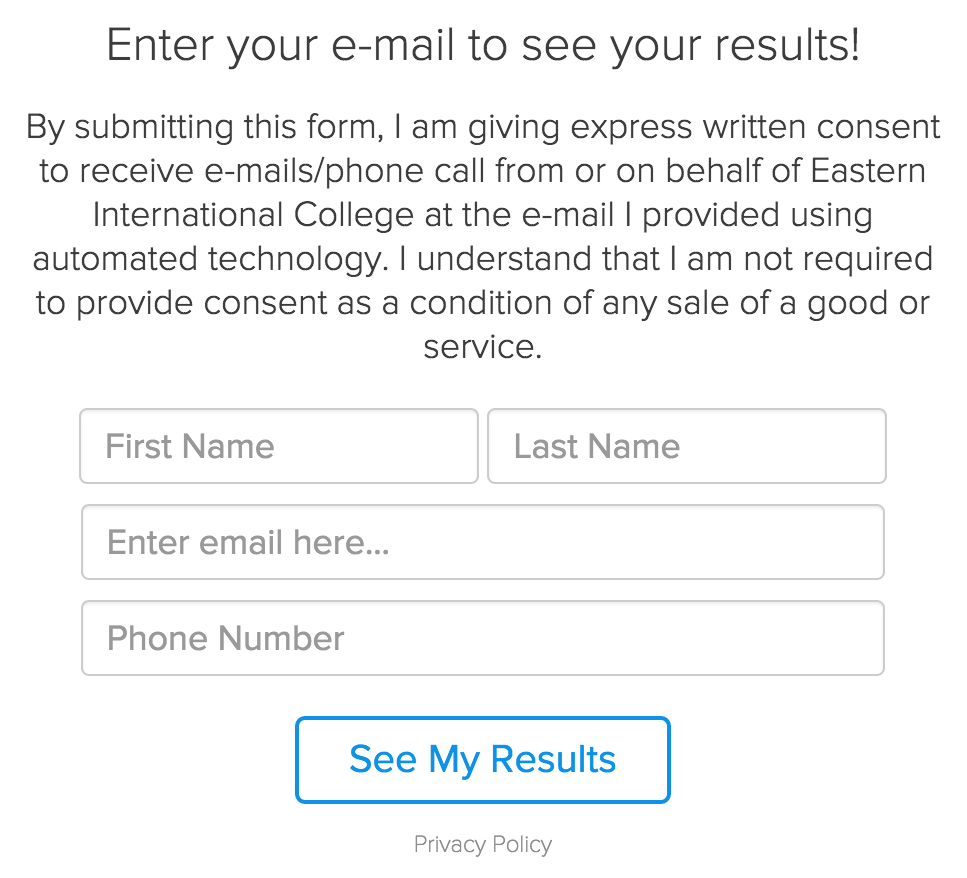Click into the Phone Number field
Screen dimensions: 967x878
tap(482, 638)
